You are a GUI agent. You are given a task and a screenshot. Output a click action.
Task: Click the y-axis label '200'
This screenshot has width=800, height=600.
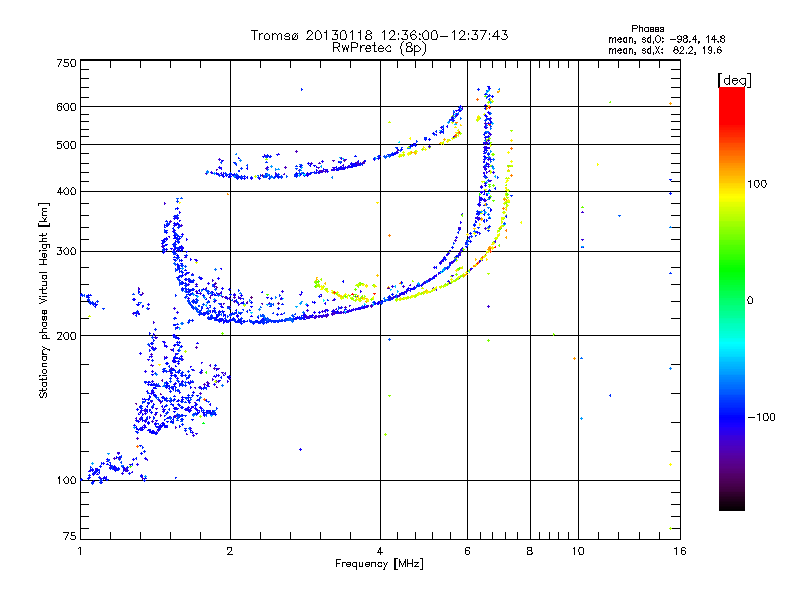click(x=67, y=336)
